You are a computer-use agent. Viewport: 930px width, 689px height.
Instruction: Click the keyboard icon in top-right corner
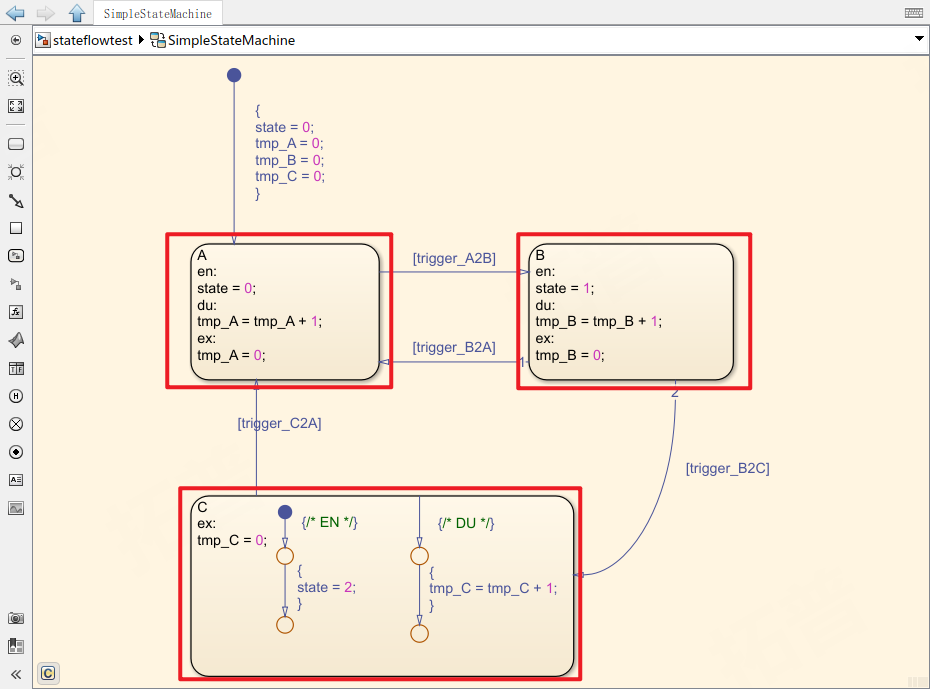[x=913, y=13]
